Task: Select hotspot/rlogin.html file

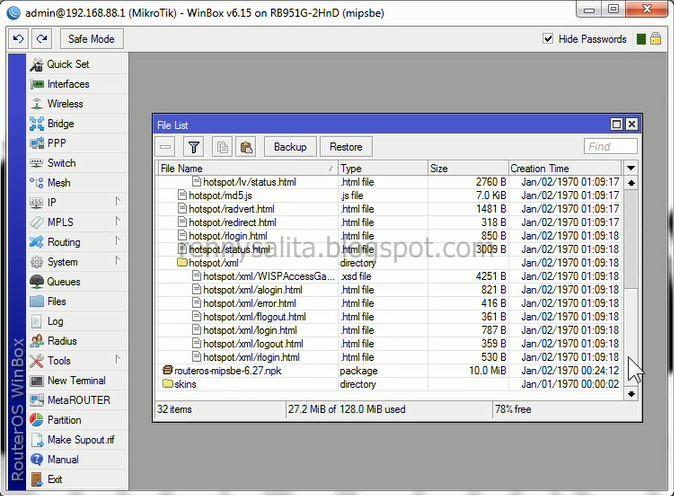Action: coord(390,236)
